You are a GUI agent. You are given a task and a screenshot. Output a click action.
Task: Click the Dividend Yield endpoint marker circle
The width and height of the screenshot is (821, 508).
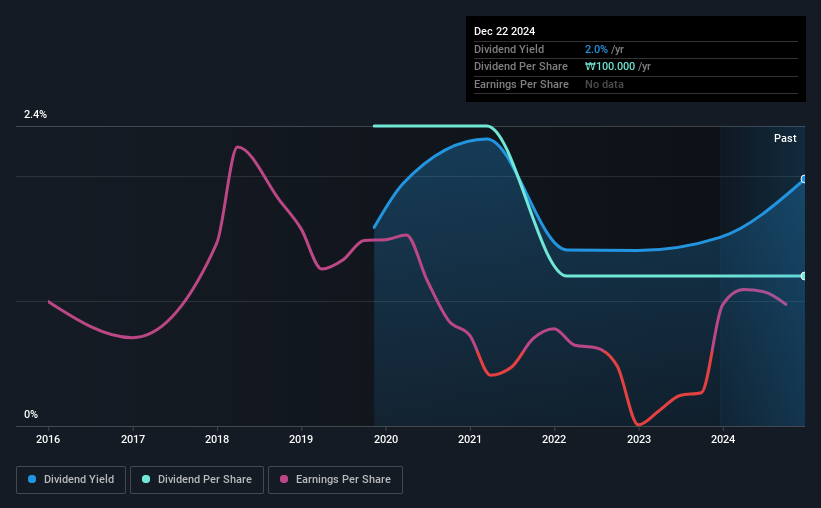coord(804,179)
